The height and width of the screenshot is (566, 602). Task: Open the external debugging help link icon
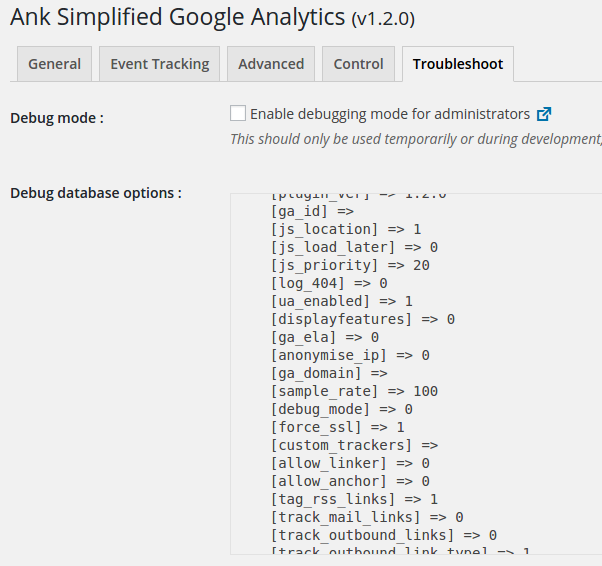(x=544, y=114)
